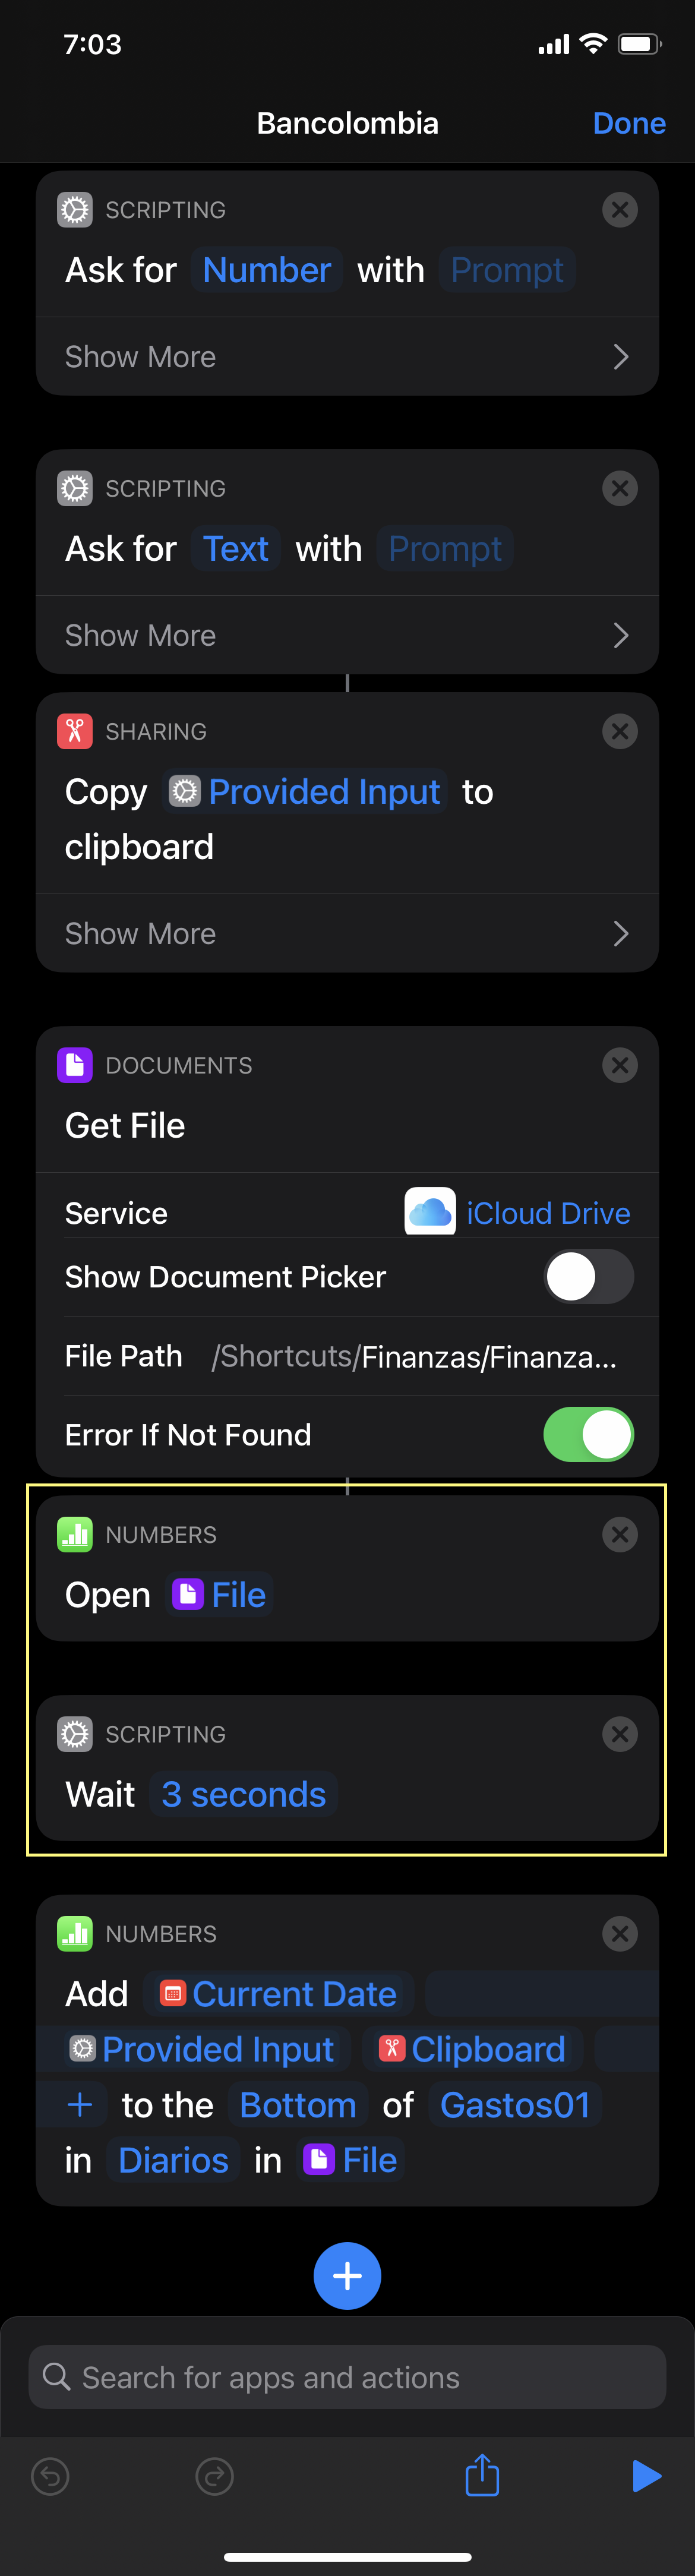The height and width of the screenshot is (2576, 695).
Task: Tap the undo arrow icon
Action: 51,2476
